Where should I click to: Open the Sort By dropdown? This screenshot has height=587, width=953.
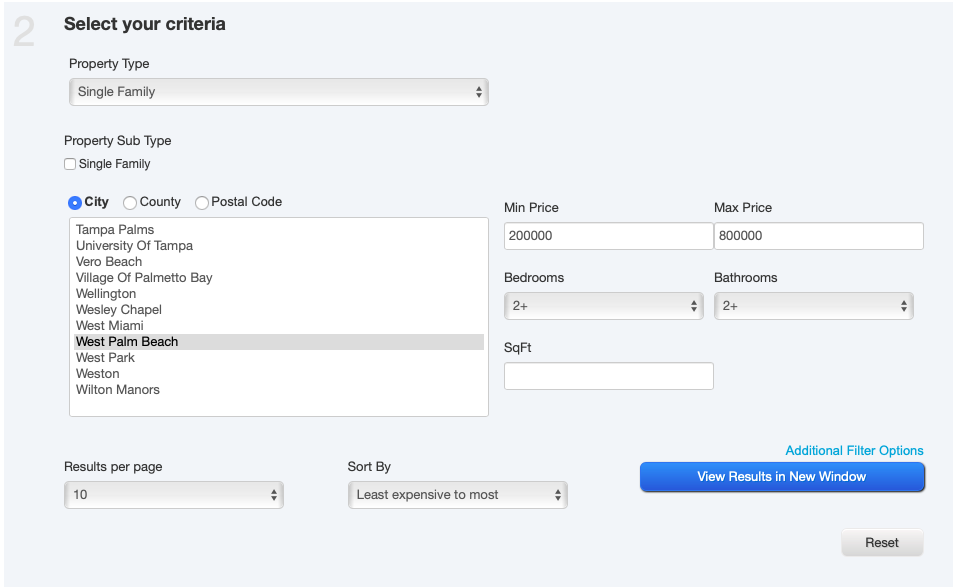pyautogui.click(x=457, y=494)
